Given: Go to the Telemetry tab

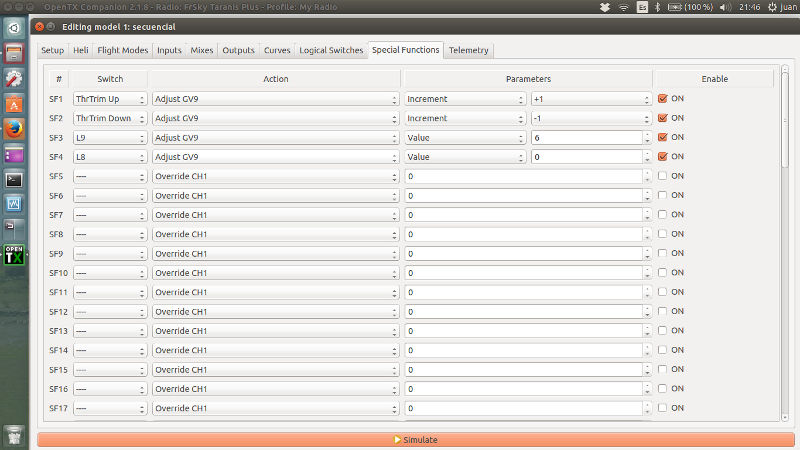Looking at the screenshot, I should 469,50.
